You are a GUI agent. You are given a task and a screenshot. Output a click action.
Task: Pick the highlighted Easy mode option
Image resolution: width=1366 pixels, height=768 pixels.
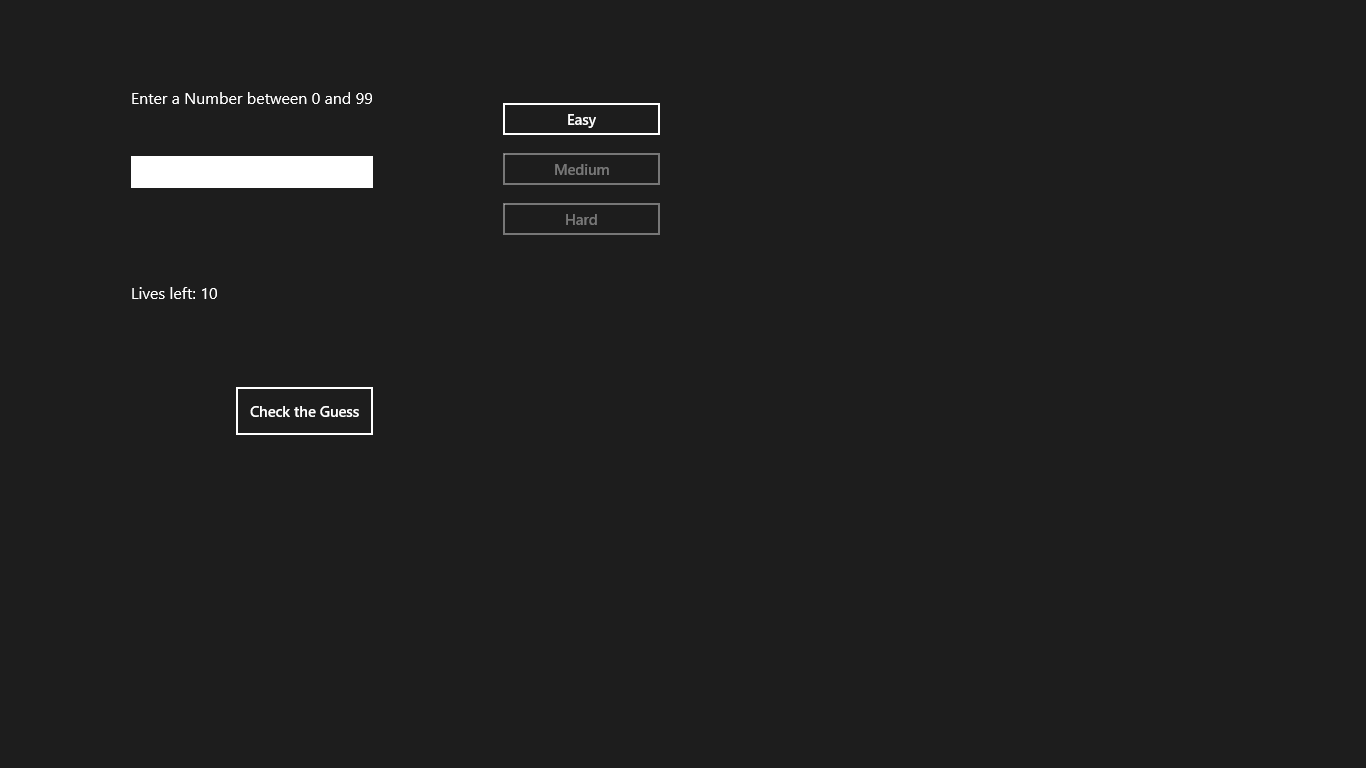581,119
